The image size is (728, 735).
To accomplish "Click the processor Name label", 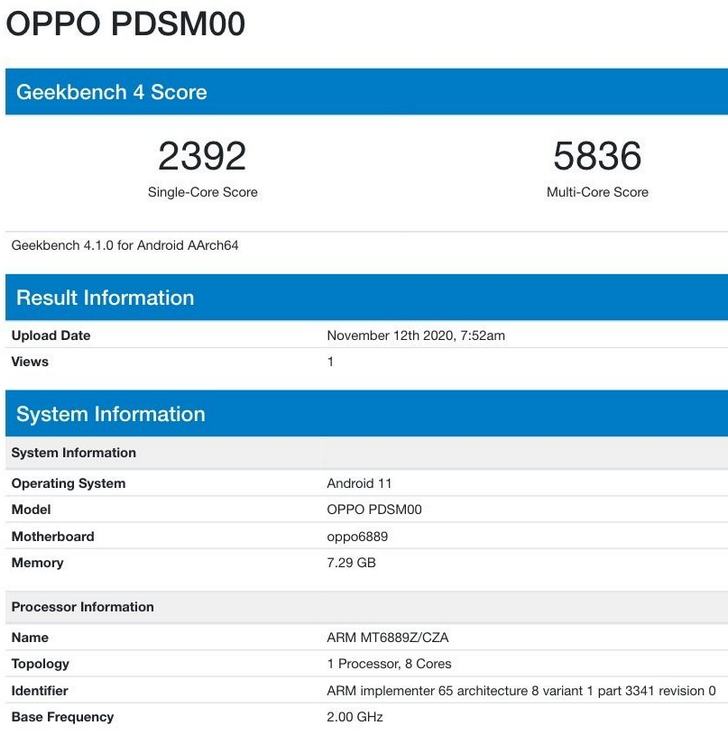I will [x=30, y=638].
